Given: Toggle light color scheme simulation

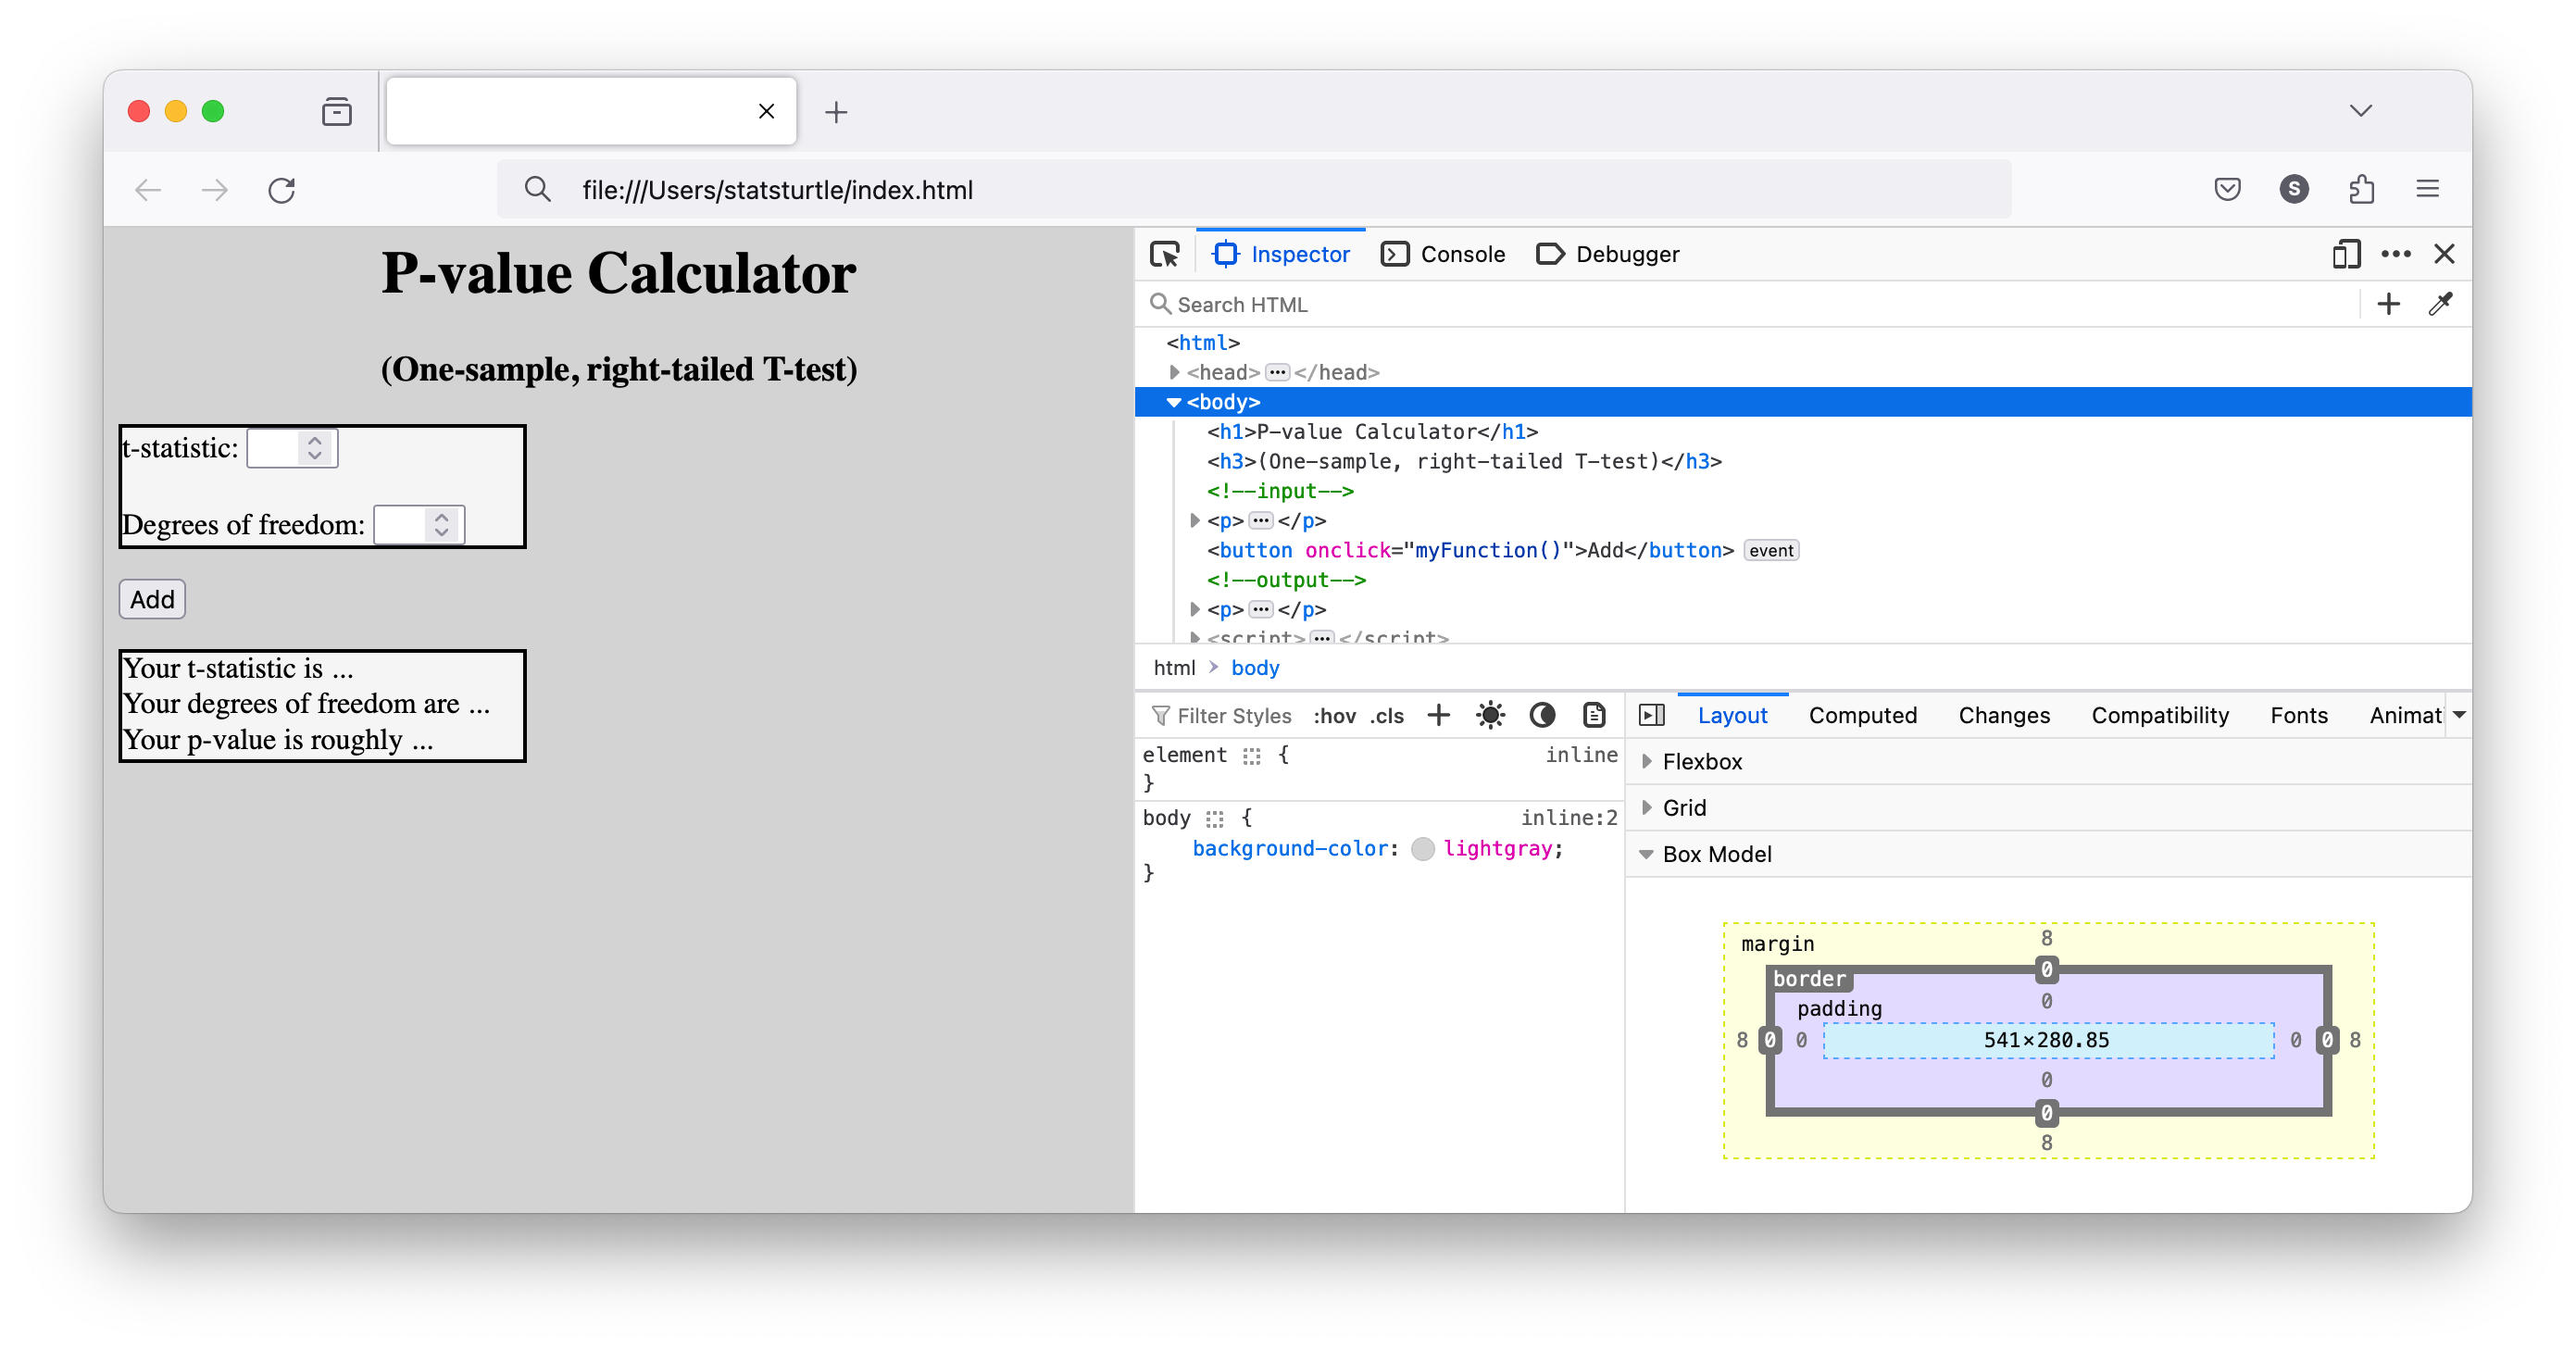Looking at the screenshot, I should (1490, 715).
